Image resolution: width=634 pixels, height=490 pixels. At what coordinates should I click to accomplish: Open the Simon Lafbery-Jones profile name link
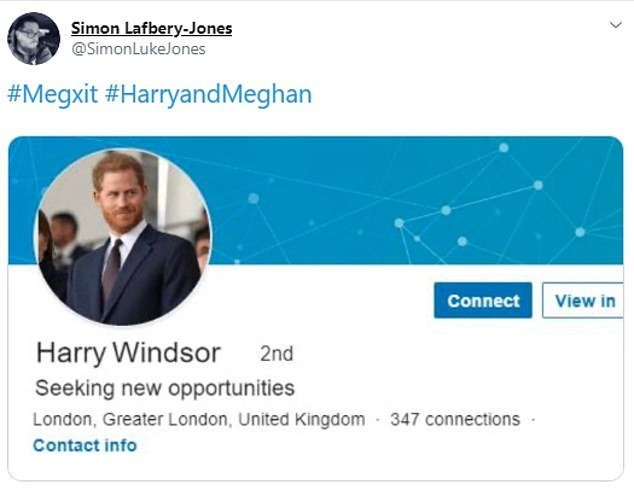tap(151, 28)
